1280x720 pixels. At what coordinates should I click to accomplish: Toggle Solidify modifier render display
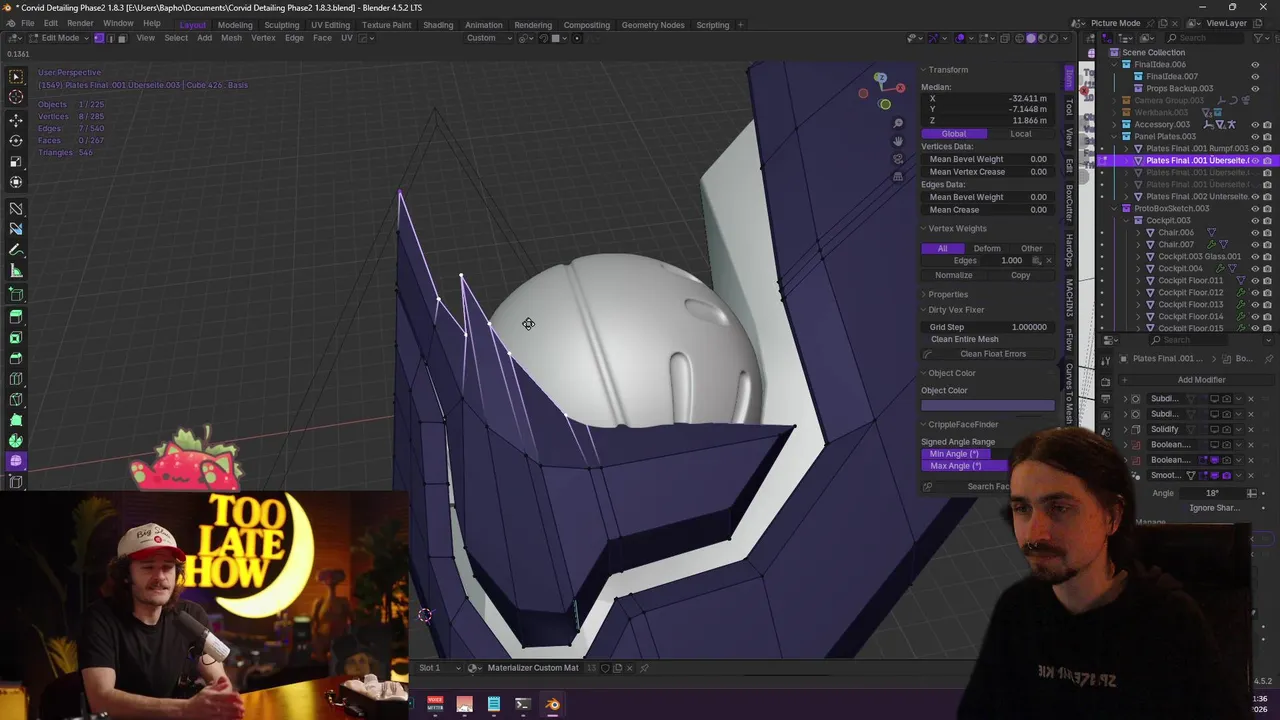(x=1227, y=429)
